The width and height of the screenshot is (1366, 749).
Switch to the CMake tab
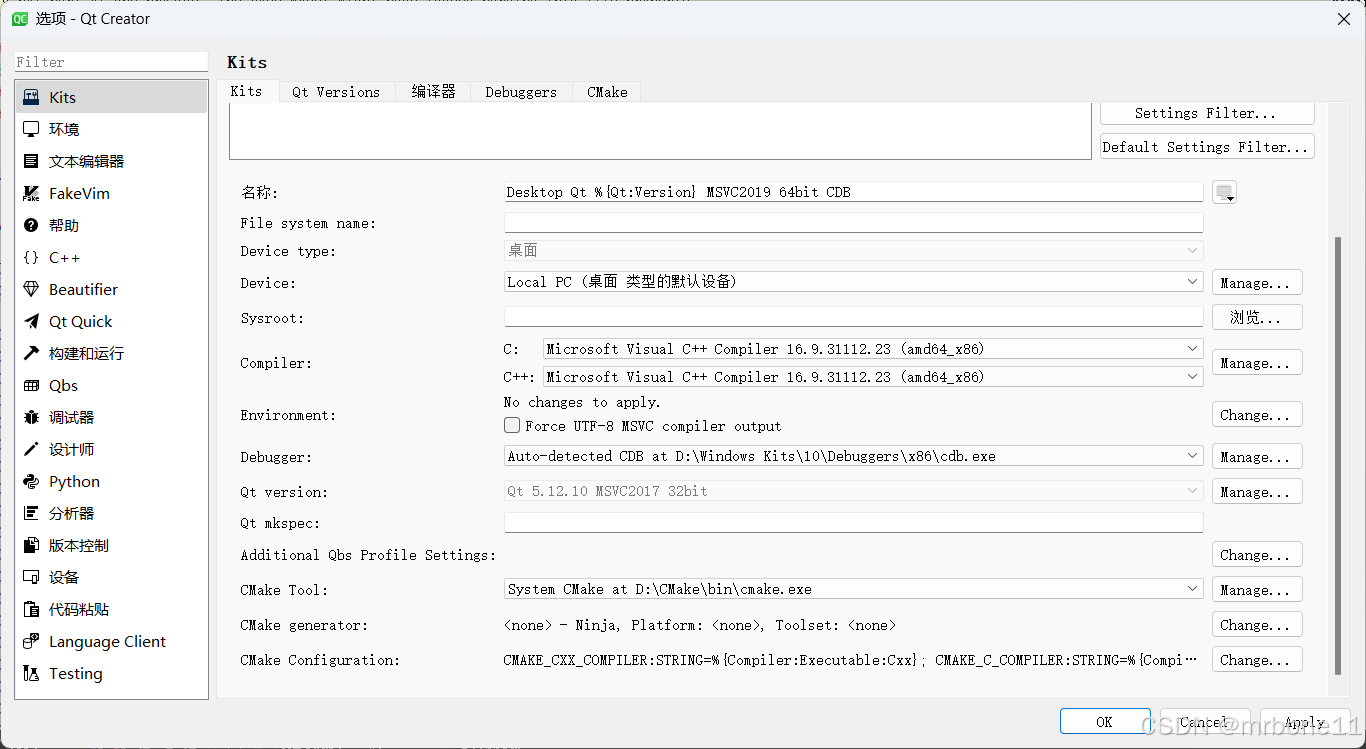pos(607,92)
